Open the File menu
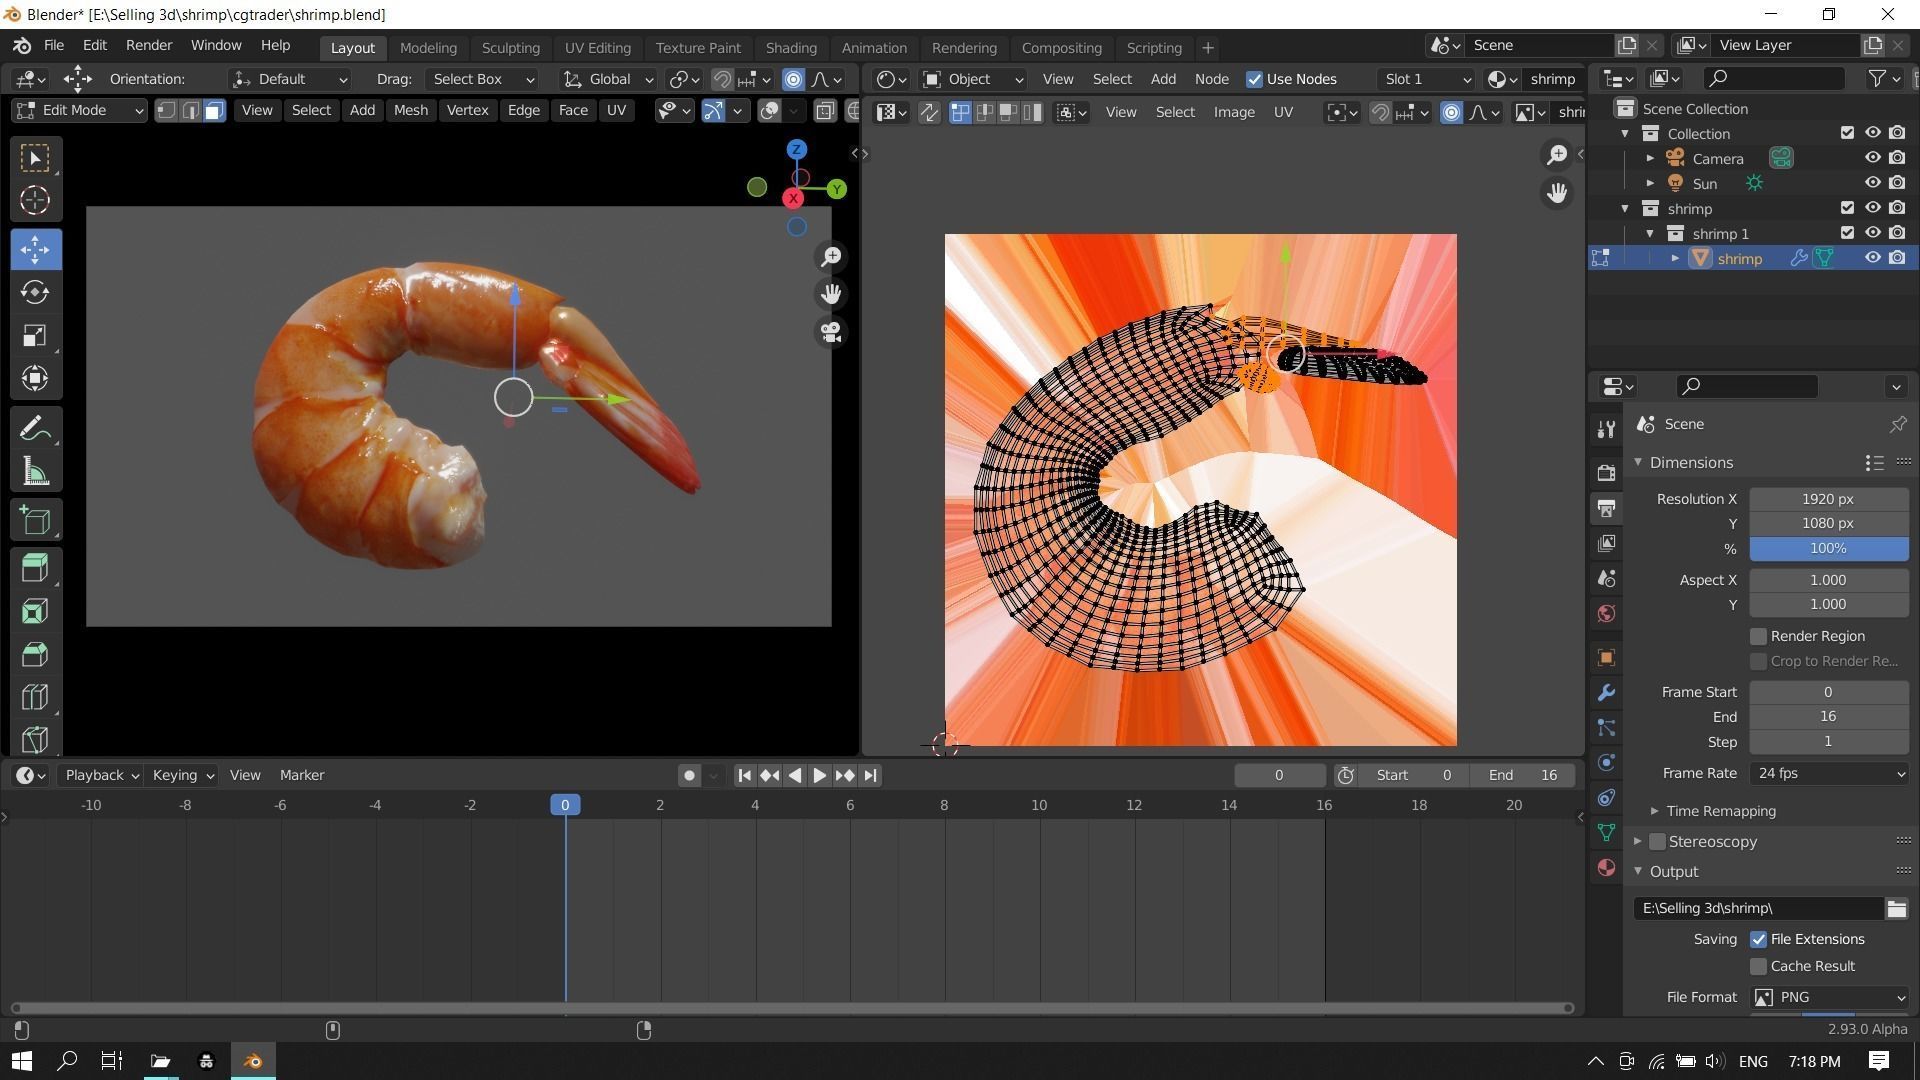Image resolution: width=1920 pixels, height=1080 pixels. pos(54,46)
